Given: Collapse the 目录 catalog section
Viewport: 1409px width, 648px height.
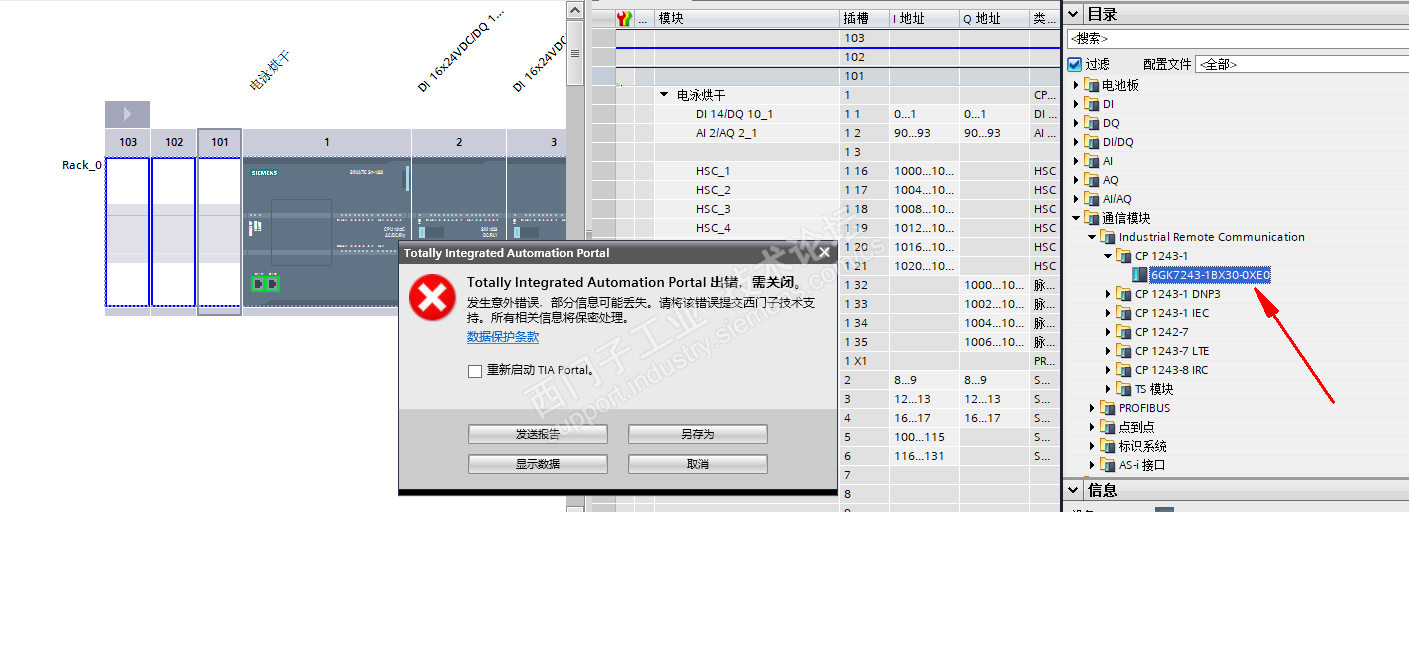Looking at the screenshot, I should coord(1074,15).
